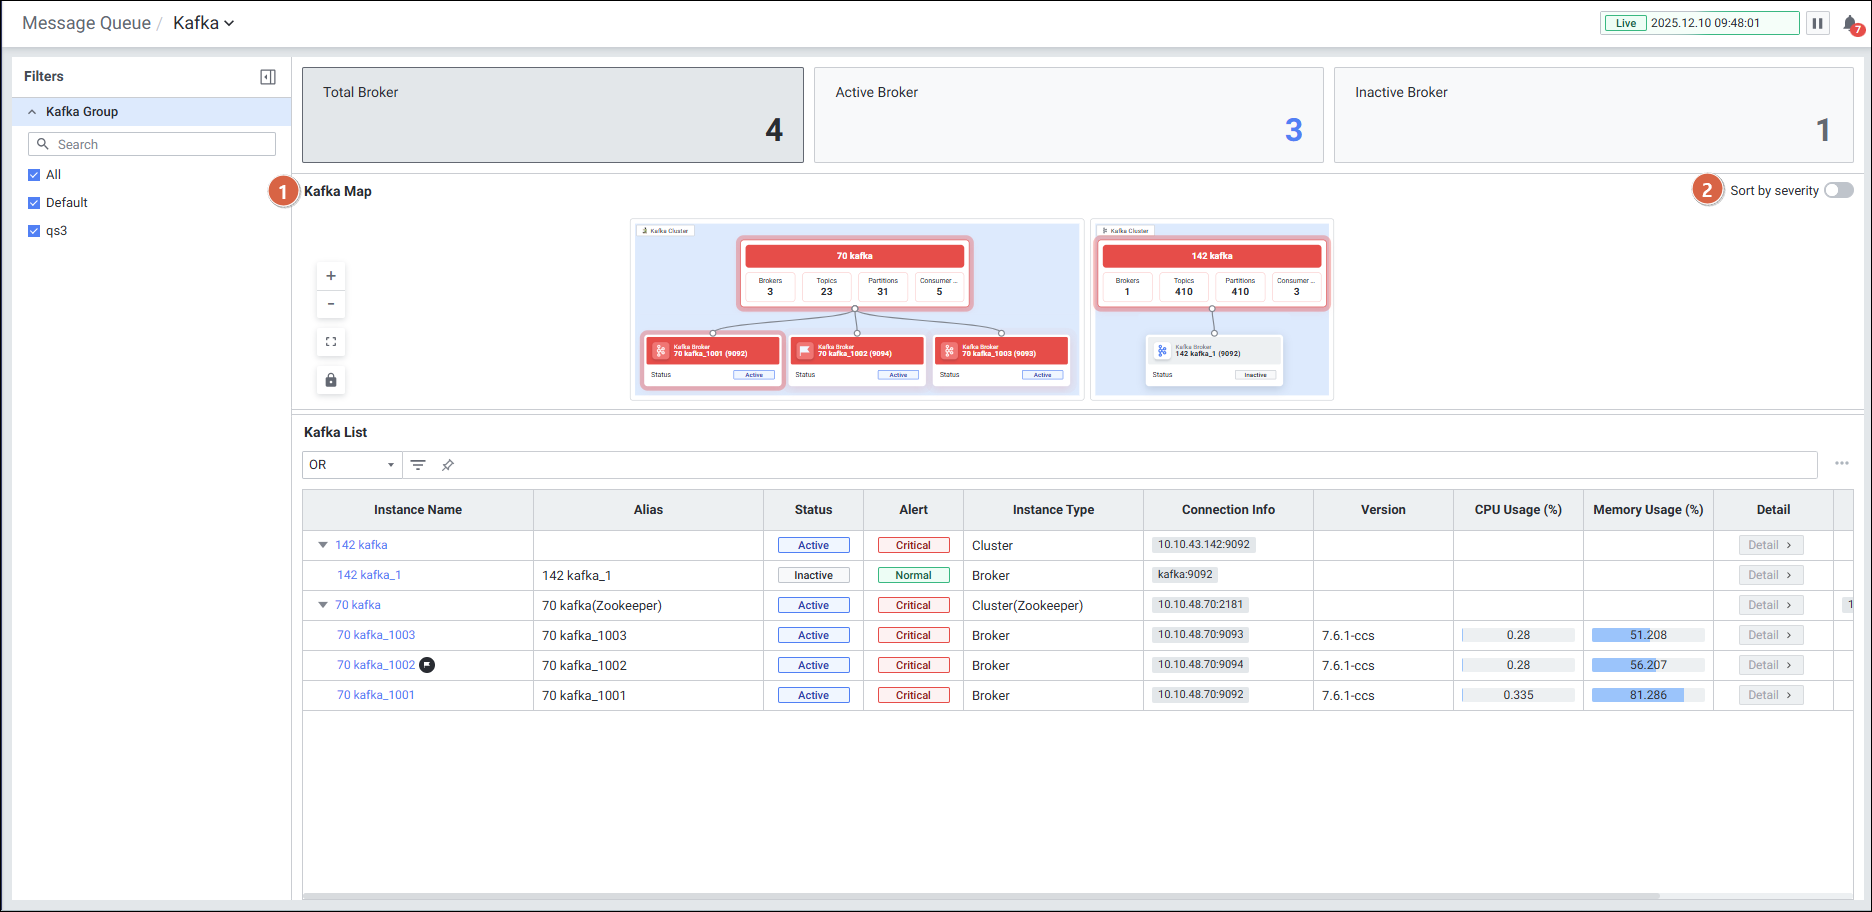
Task: Zoom in on the Kafka Map
Action: coord(331,276)
